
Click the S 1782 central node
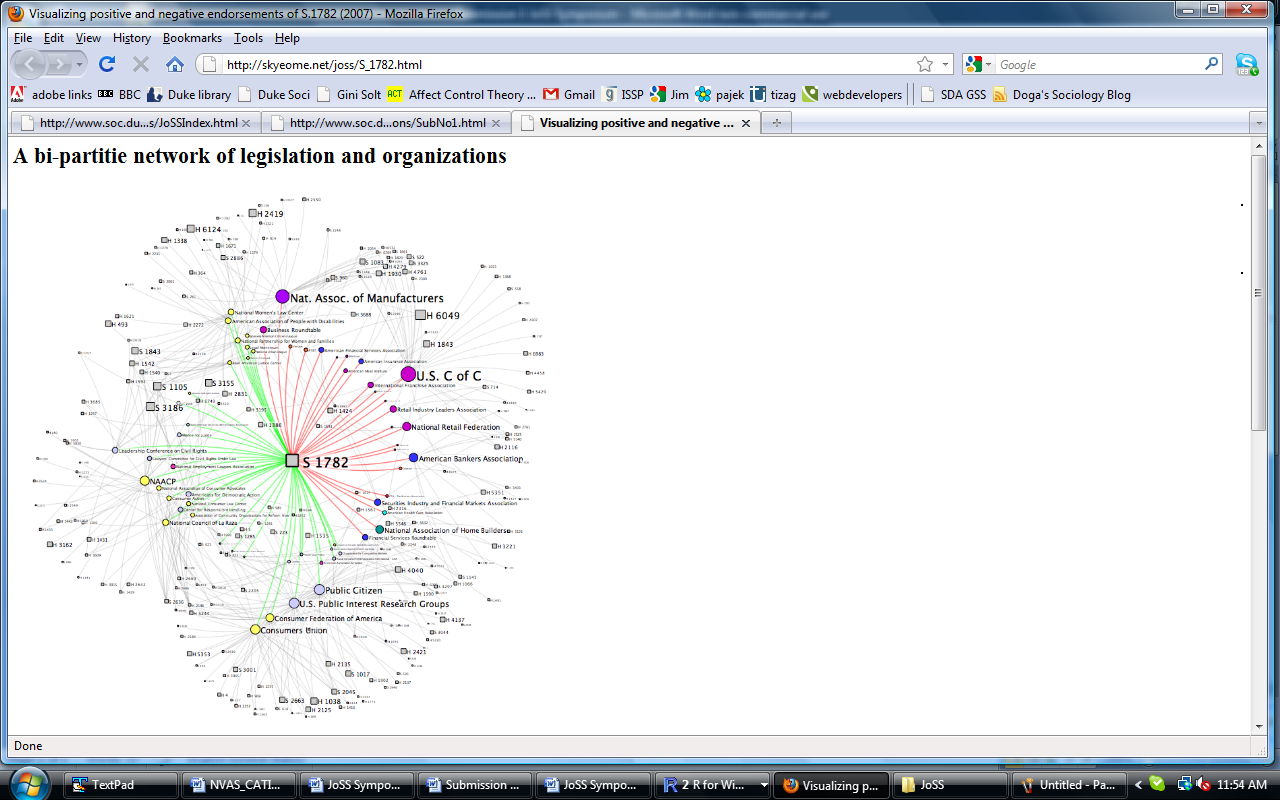tap(292, 461)
